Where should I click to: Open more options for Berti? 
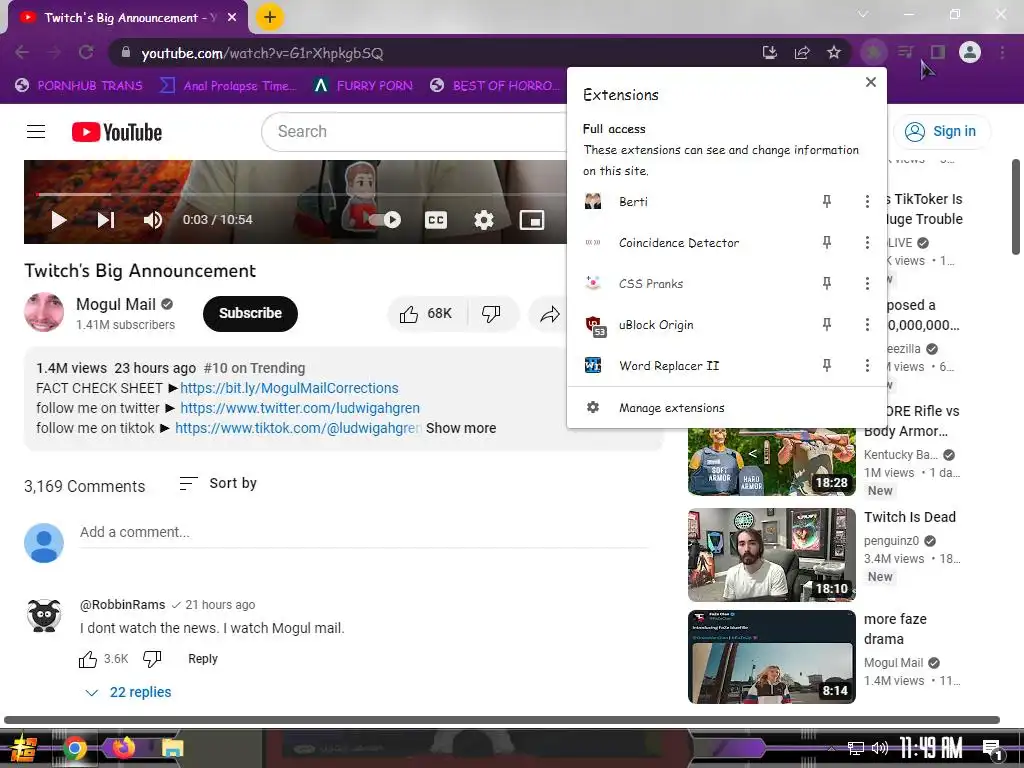pos(867,201)
